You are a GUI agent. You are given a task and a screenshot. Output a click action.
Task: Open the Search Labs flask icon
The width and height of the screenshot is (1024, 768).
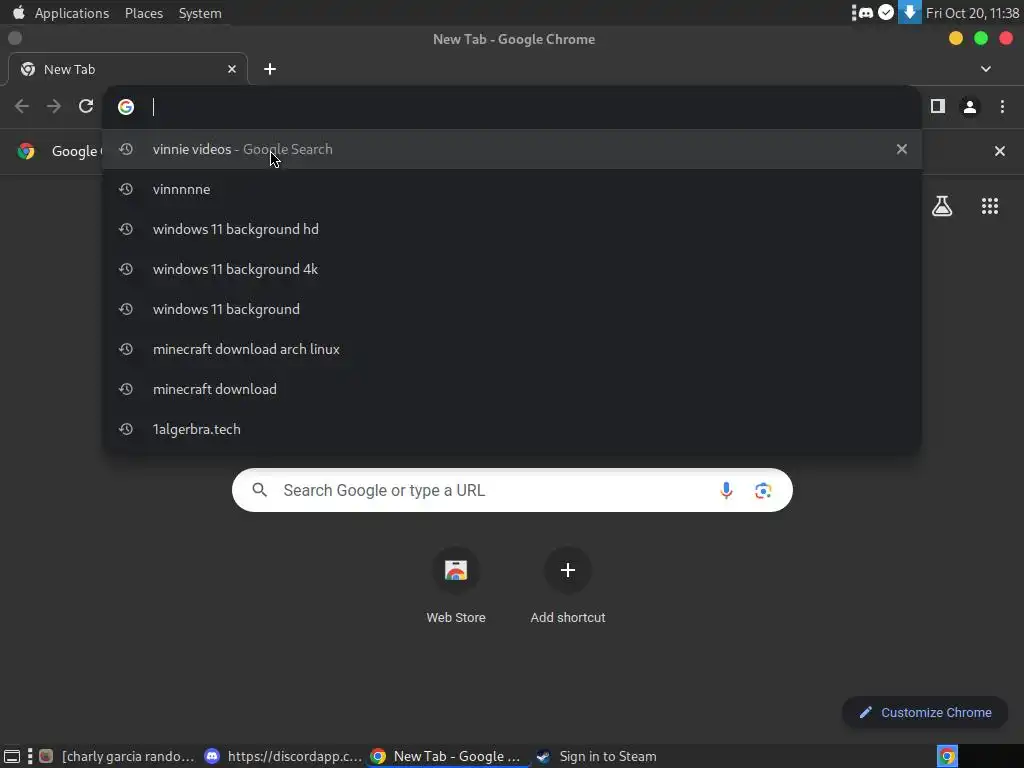[942, 206]
